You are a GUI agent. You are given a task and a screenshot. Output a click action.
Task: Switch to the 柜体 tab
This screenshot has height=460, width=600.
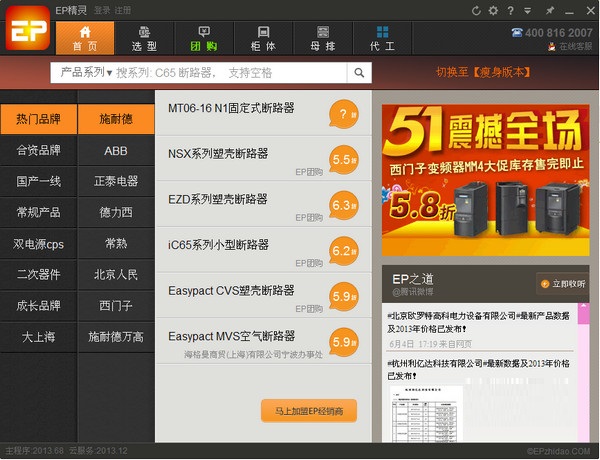pos(263,38)
